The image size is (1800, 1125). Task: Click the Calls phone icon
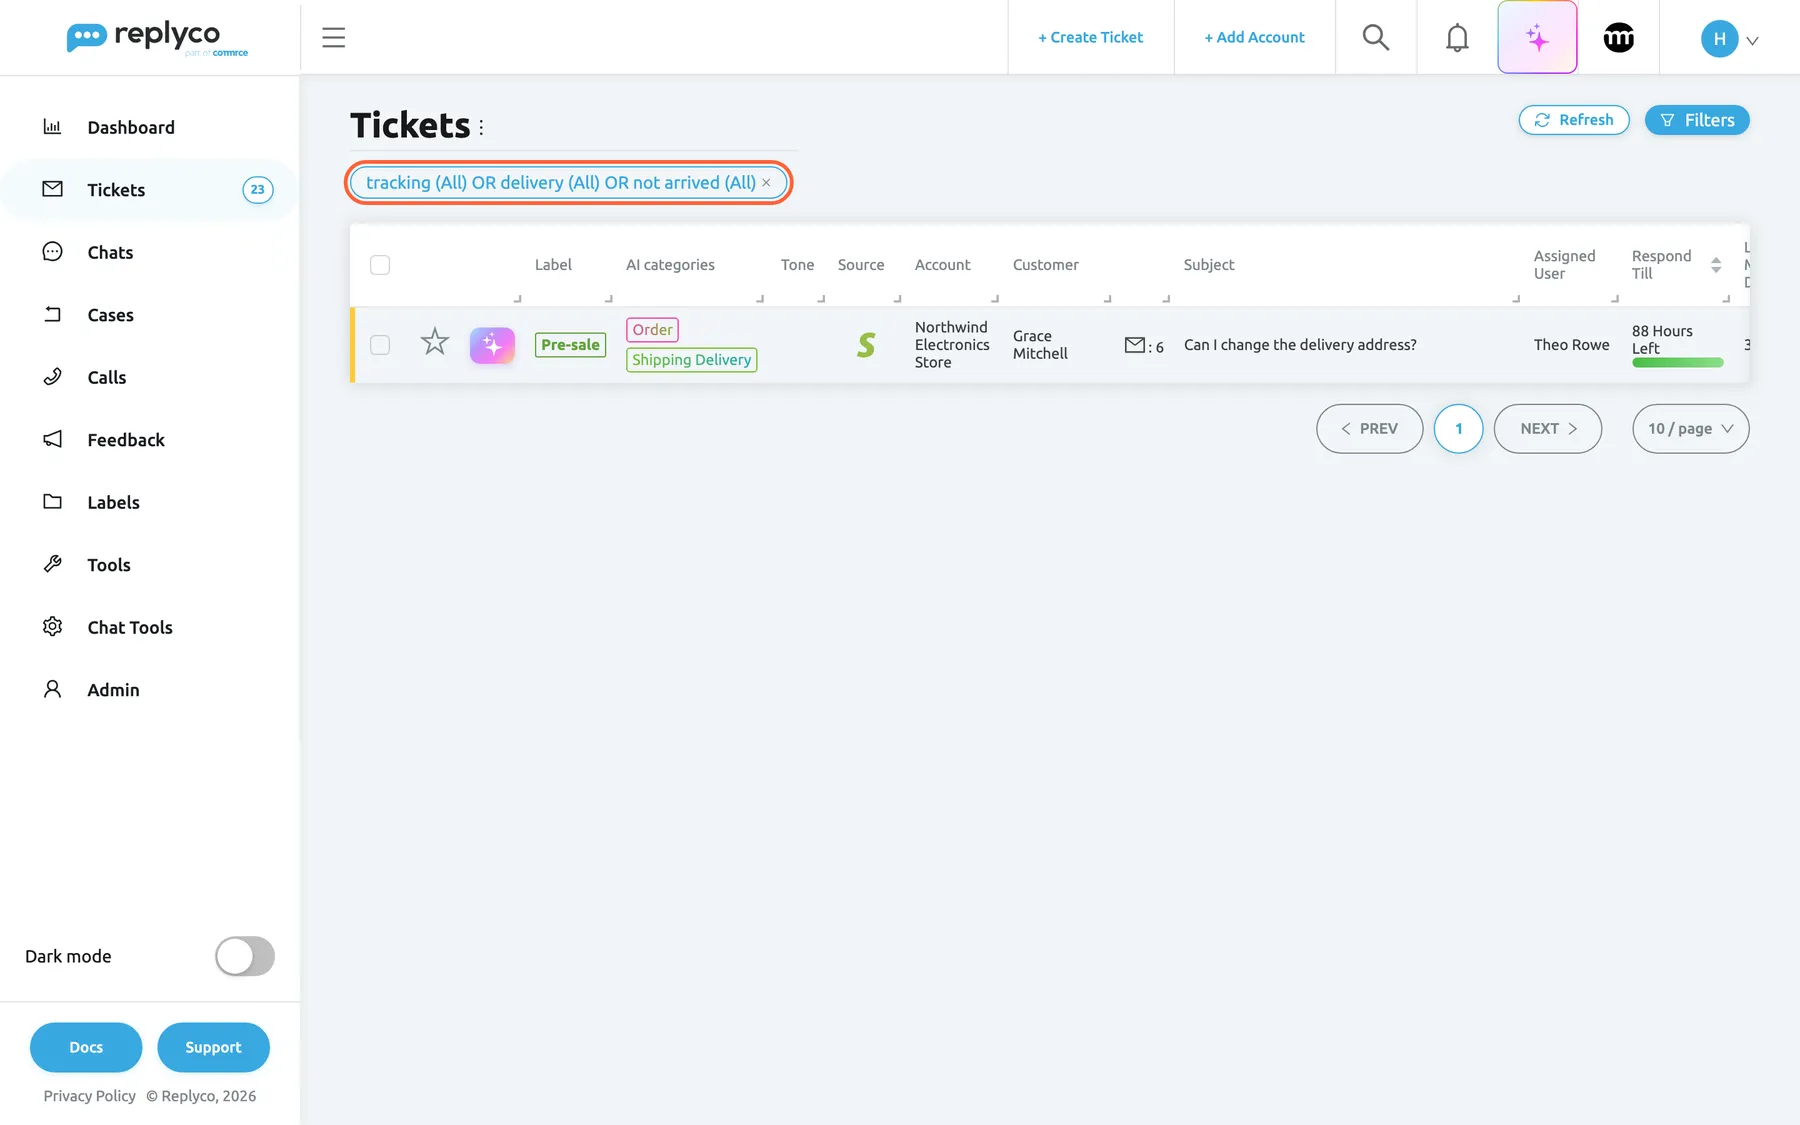tap(53, 376)
